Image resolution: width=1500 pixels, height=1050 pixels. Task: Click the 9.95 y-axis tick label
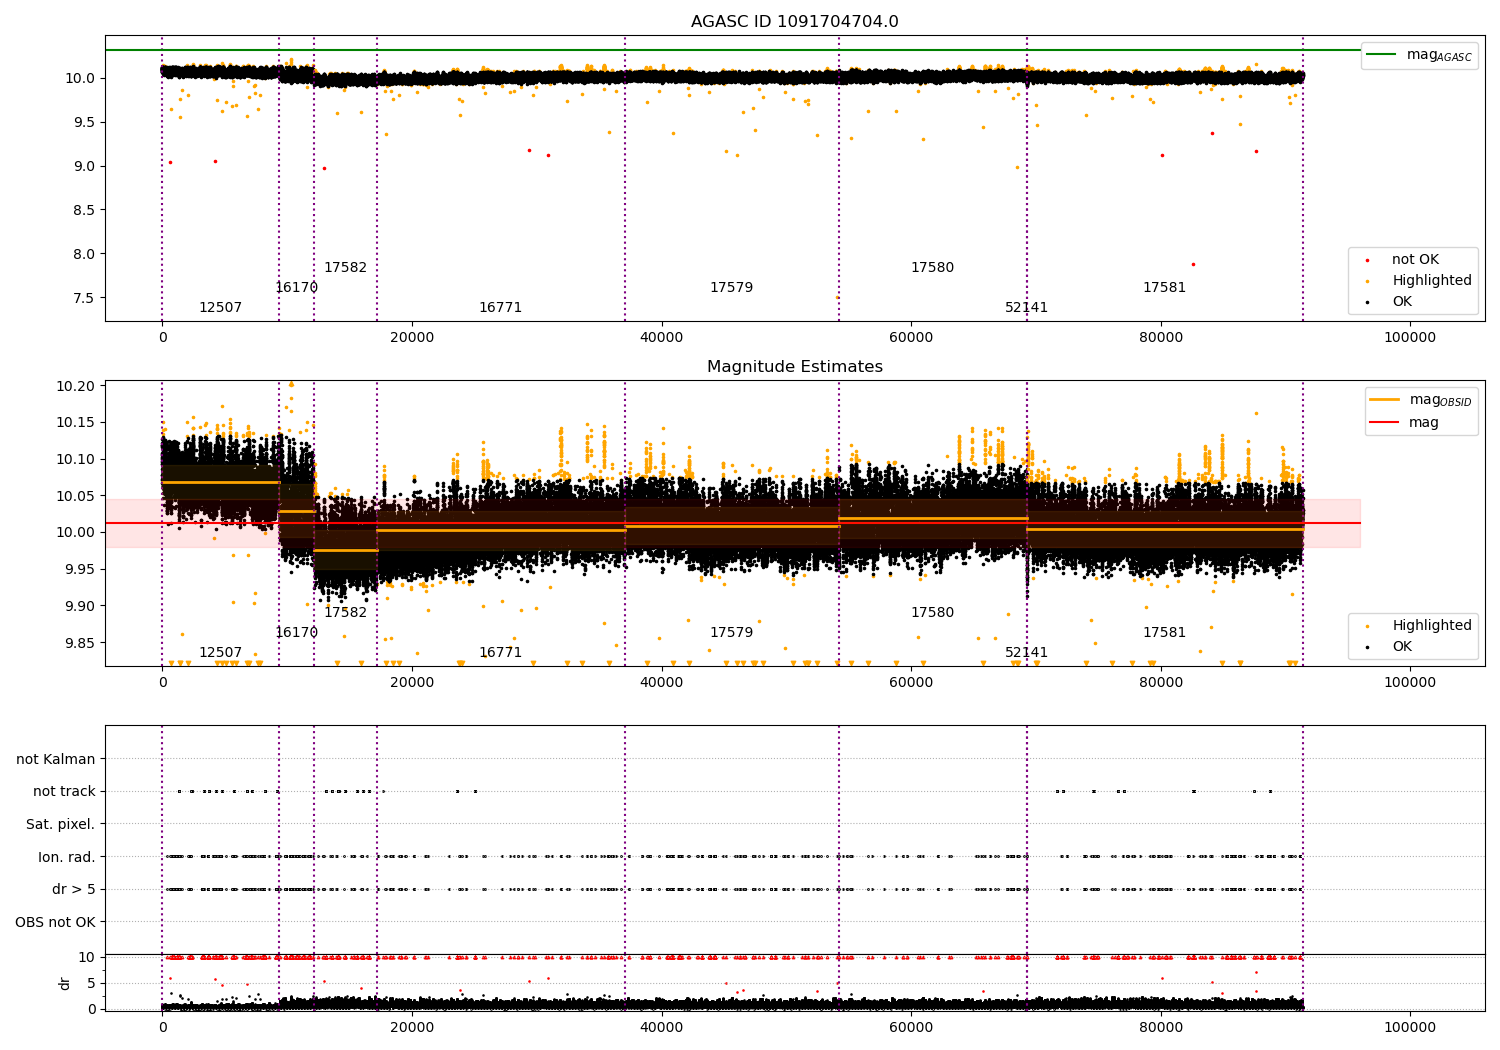79,570
